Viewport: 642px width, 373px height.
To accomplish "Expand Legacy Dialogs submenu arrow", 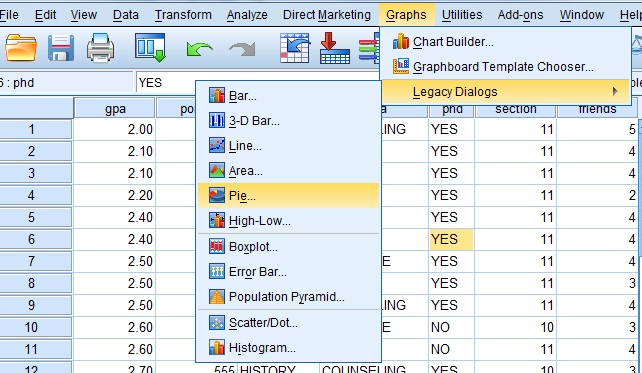I will 615,91.
